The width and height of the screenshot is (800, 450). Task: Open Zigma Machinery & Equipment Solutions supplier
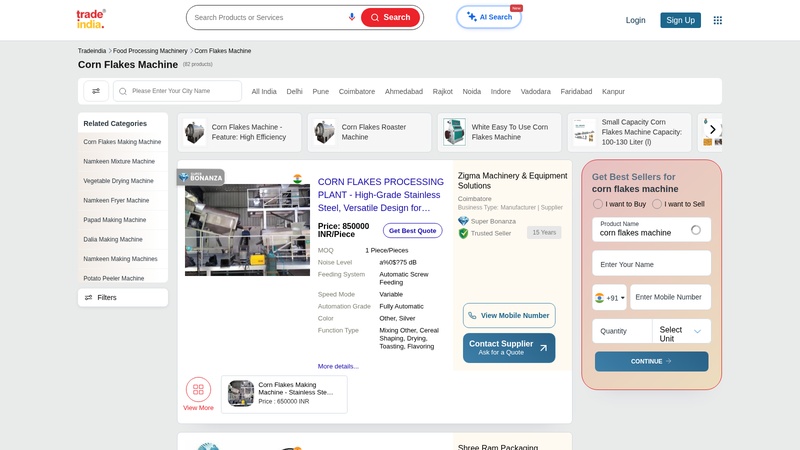pos(512,181)
